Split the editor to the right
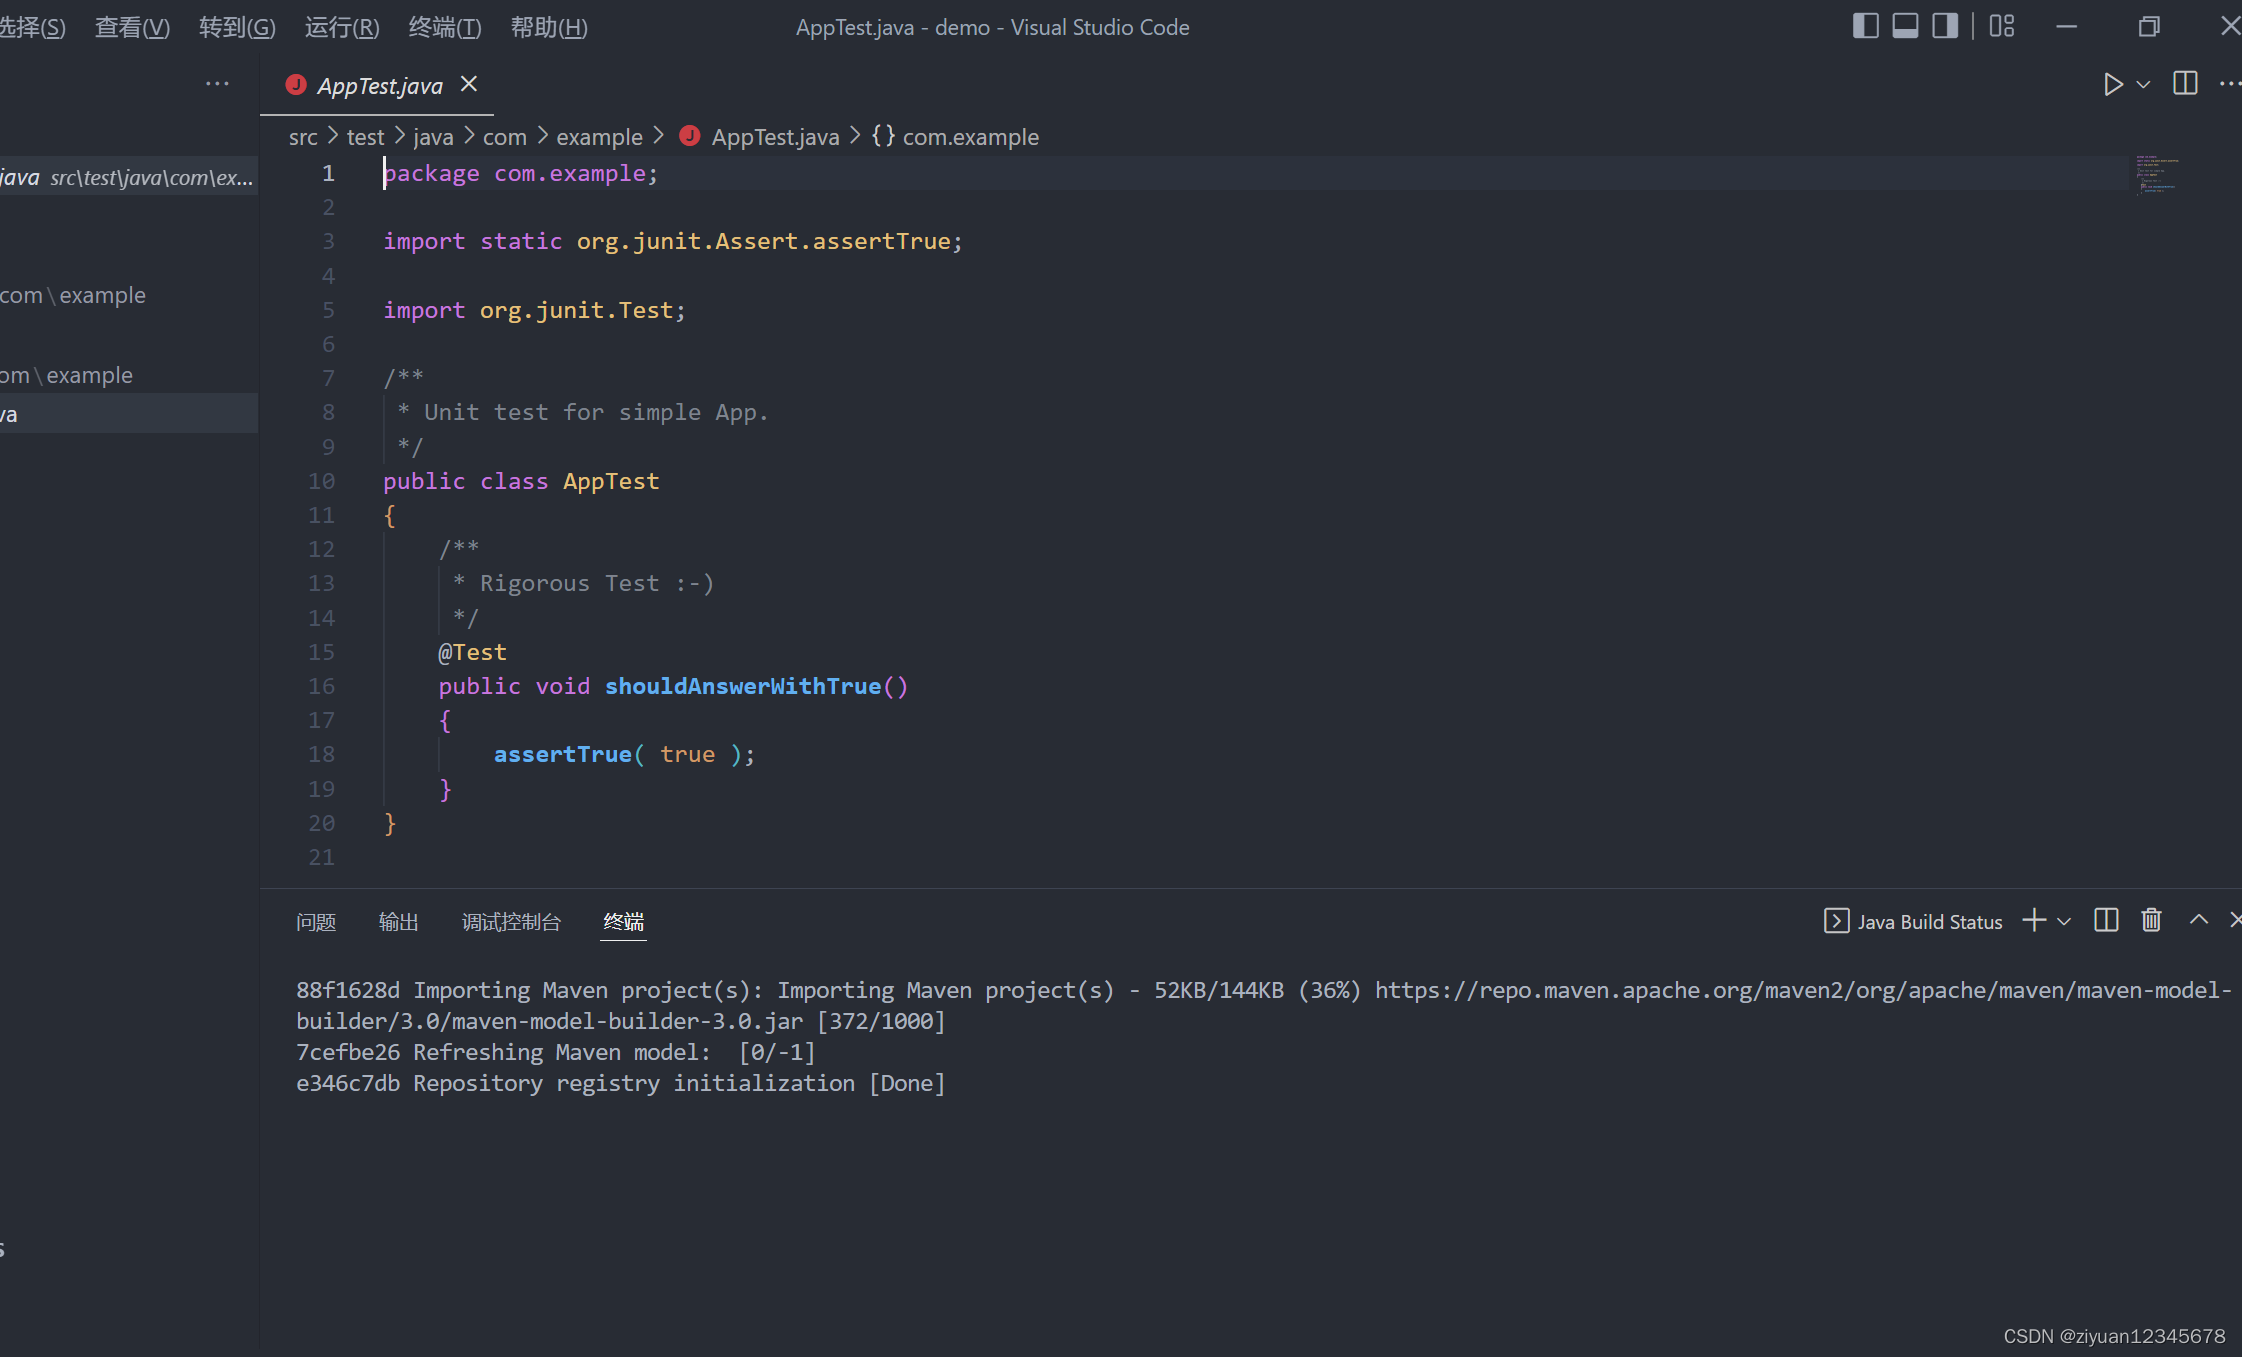The image size is (2242, 1357). (x=2185, y=84)
